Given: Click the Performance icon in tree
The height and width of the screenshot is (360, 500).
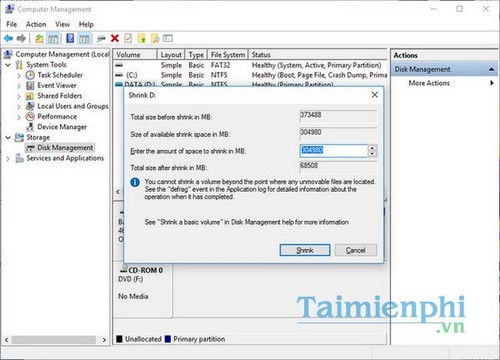Looking at the screenshot, I should pos(30,116).
